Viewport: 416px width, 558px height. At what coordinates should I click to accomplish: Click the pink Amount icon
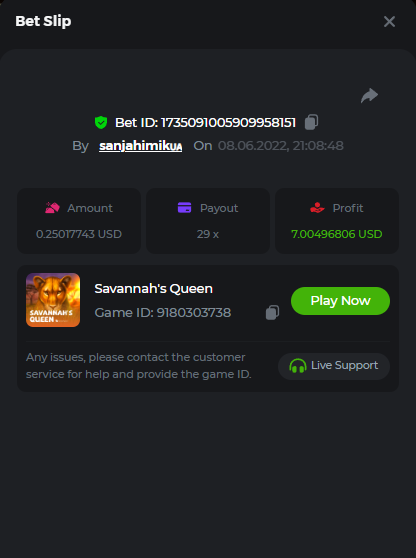point(52,208)
